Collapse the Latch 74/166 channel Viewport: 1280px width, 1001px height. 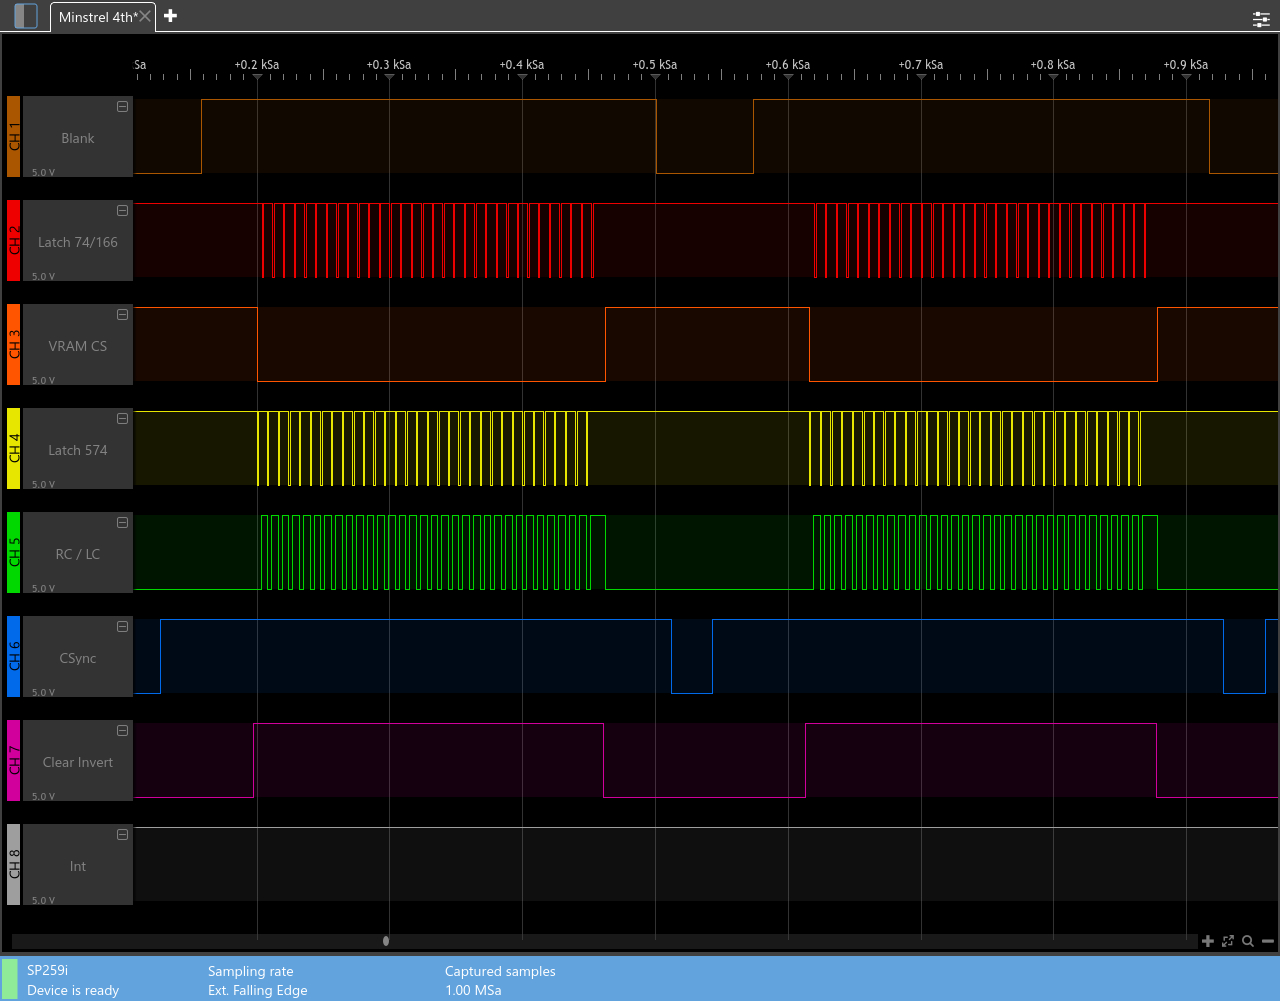click(x=122, y=211)
